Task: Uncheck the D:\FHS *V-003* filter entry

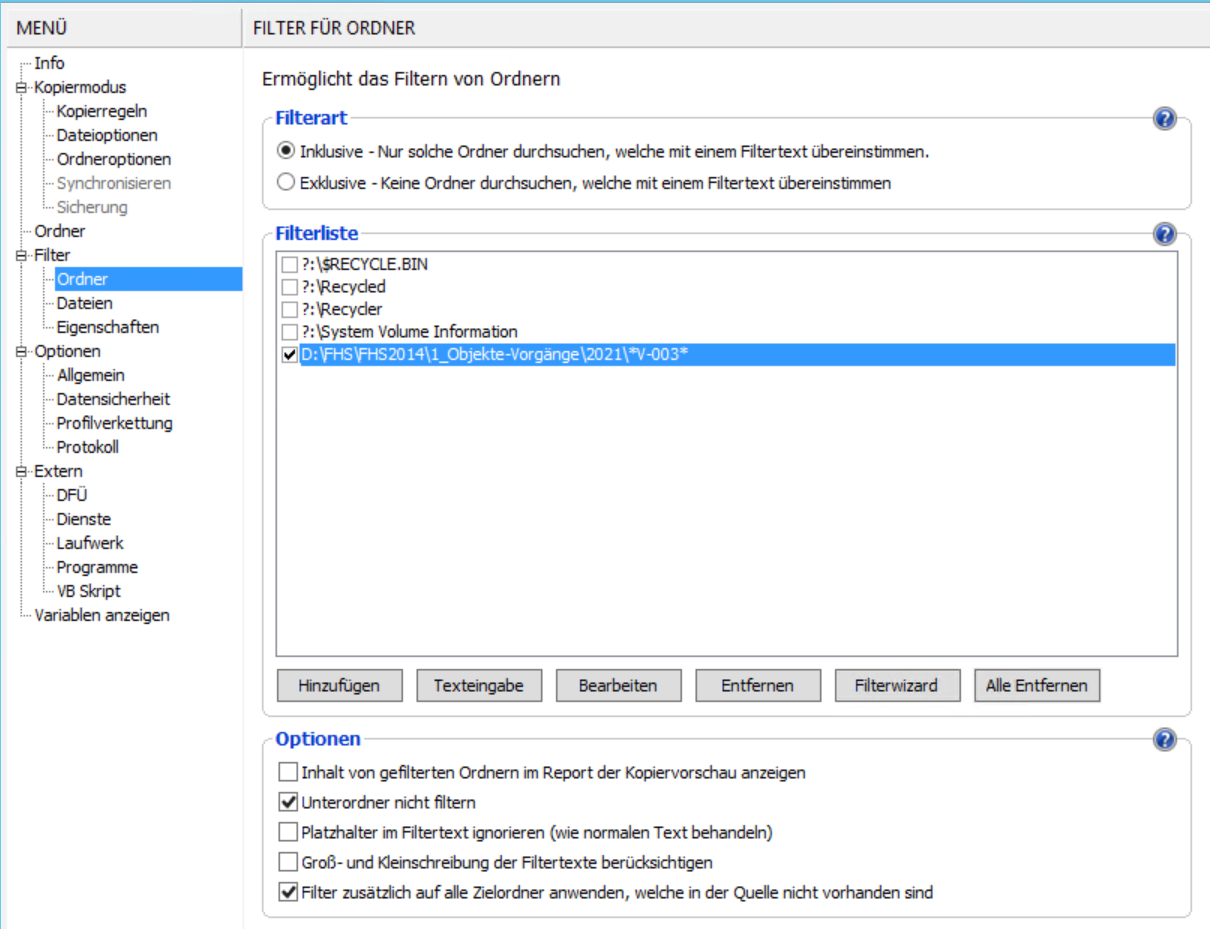Action: point(289,355)
